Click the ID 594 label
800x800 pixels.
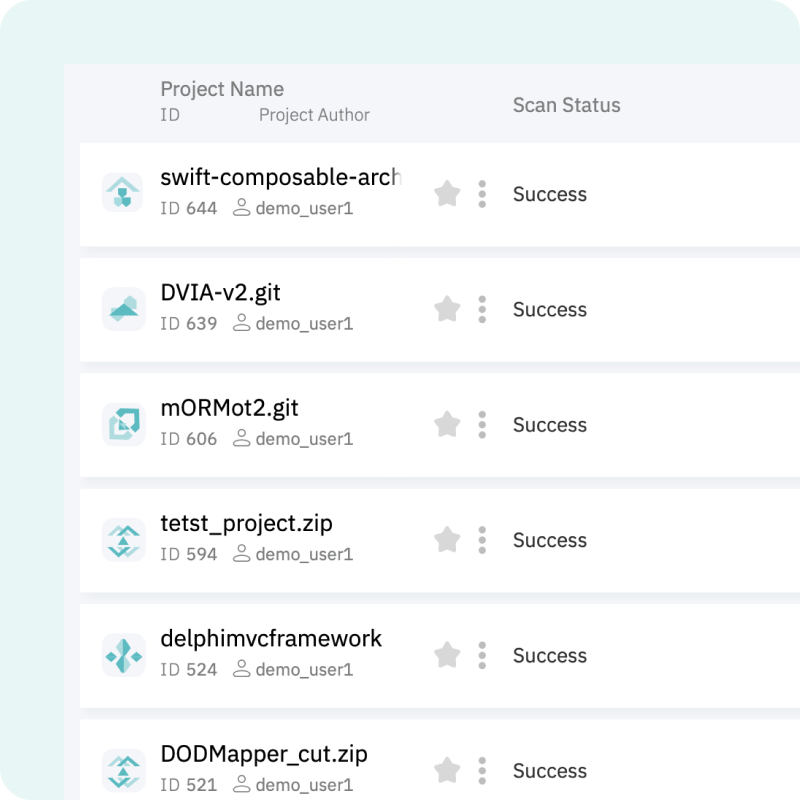coord(188,554)
